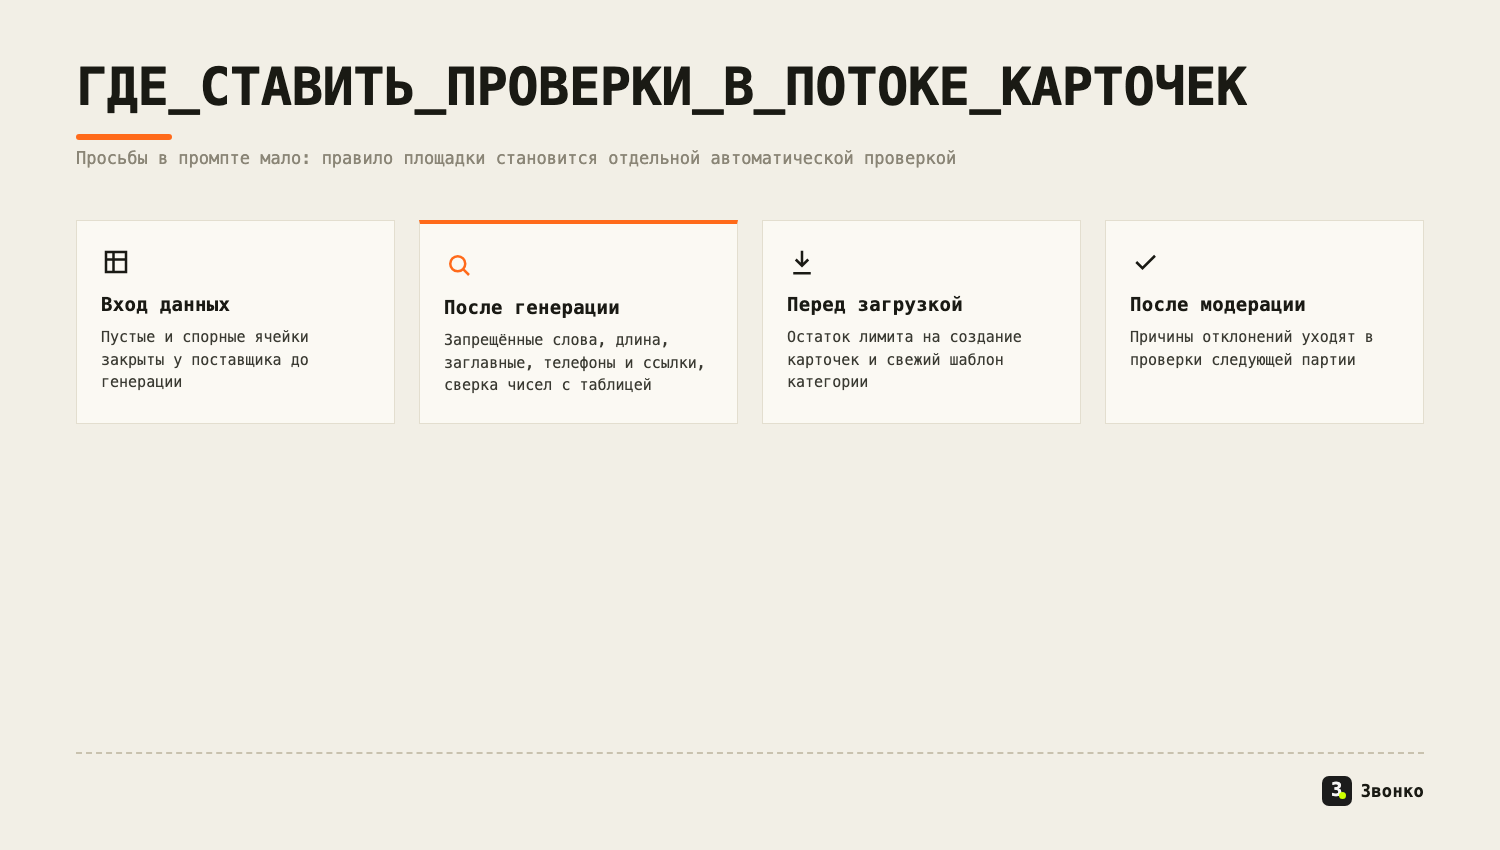Viewport: 1500px width, 850px height.
Task: Click the magnifier icon in После генерации card
Action: click(x=459, y=265)
